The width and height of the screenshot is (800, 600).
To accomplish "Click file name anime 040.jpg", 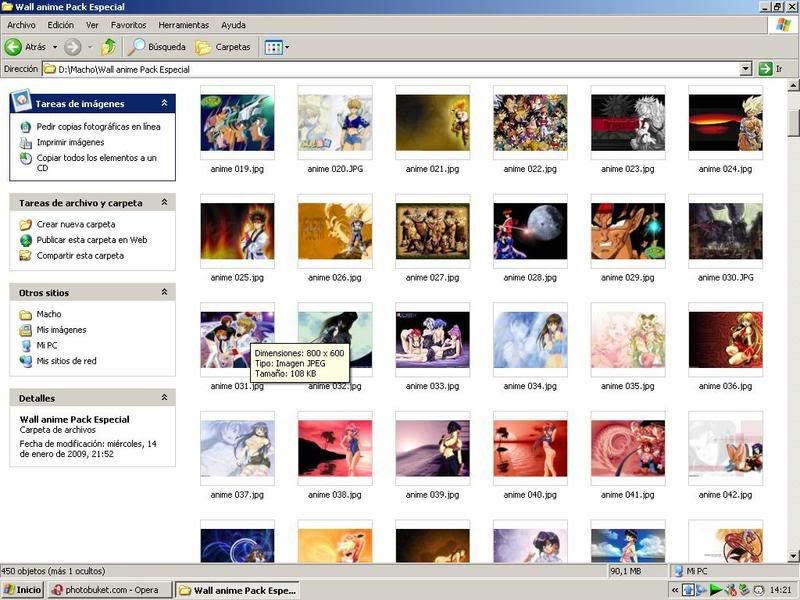I will coord(530,495).
